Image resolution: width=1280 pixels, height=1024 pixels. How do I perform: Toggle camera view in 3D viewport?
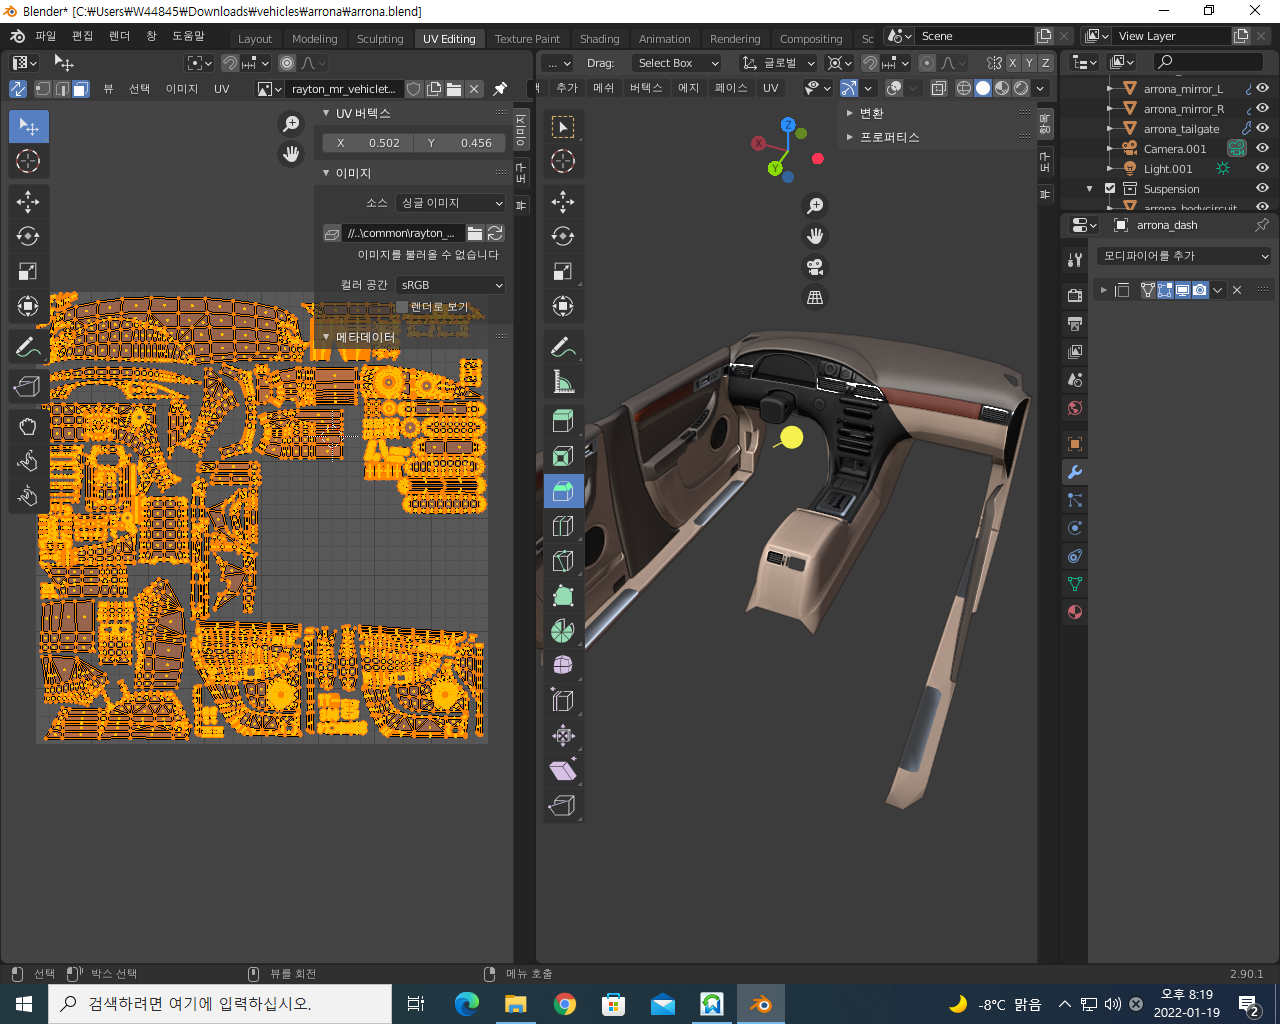(815, 267)
